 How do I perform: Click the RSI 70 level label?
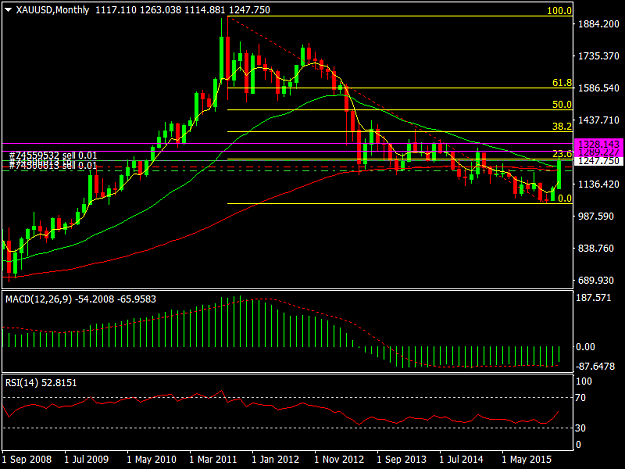580,398
